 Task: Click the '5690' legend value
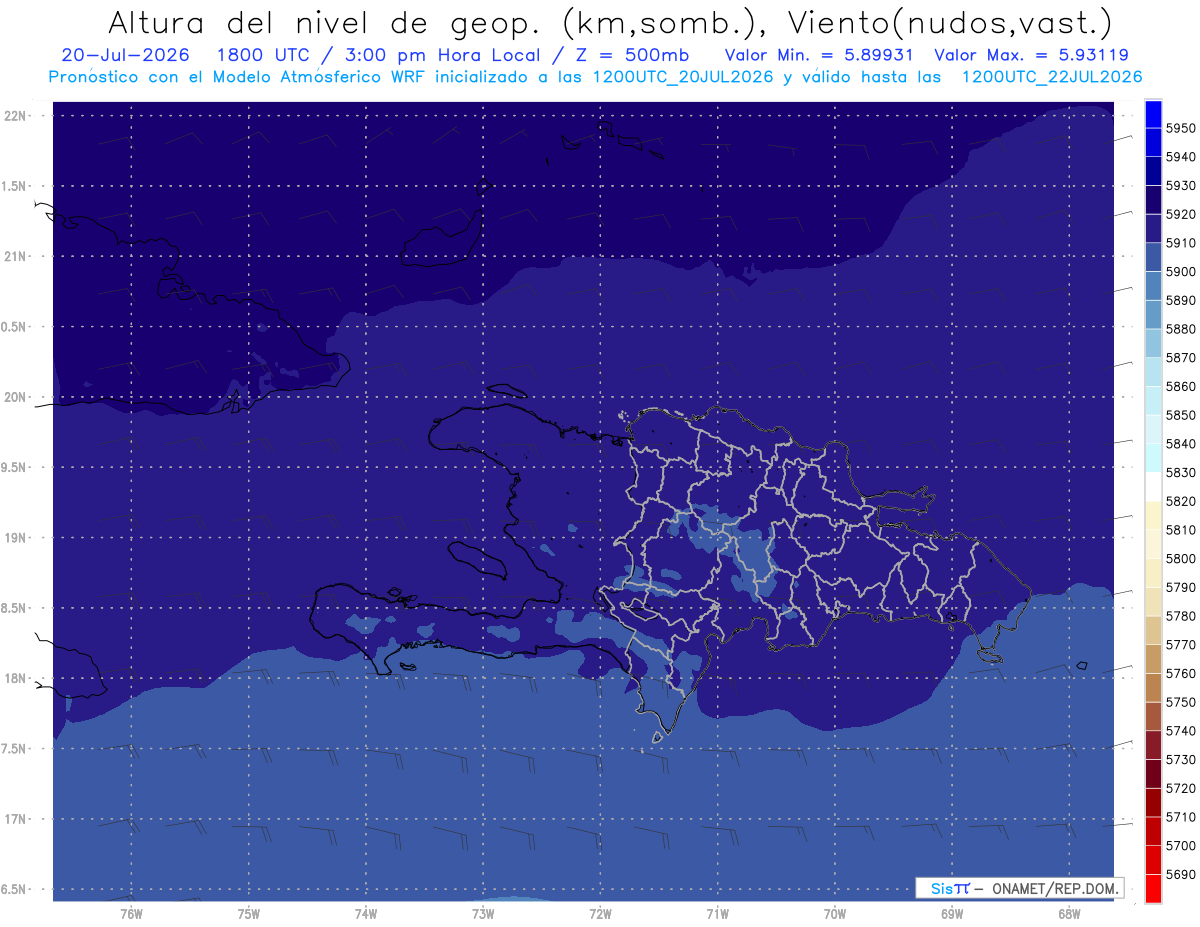coord(1181,874)
